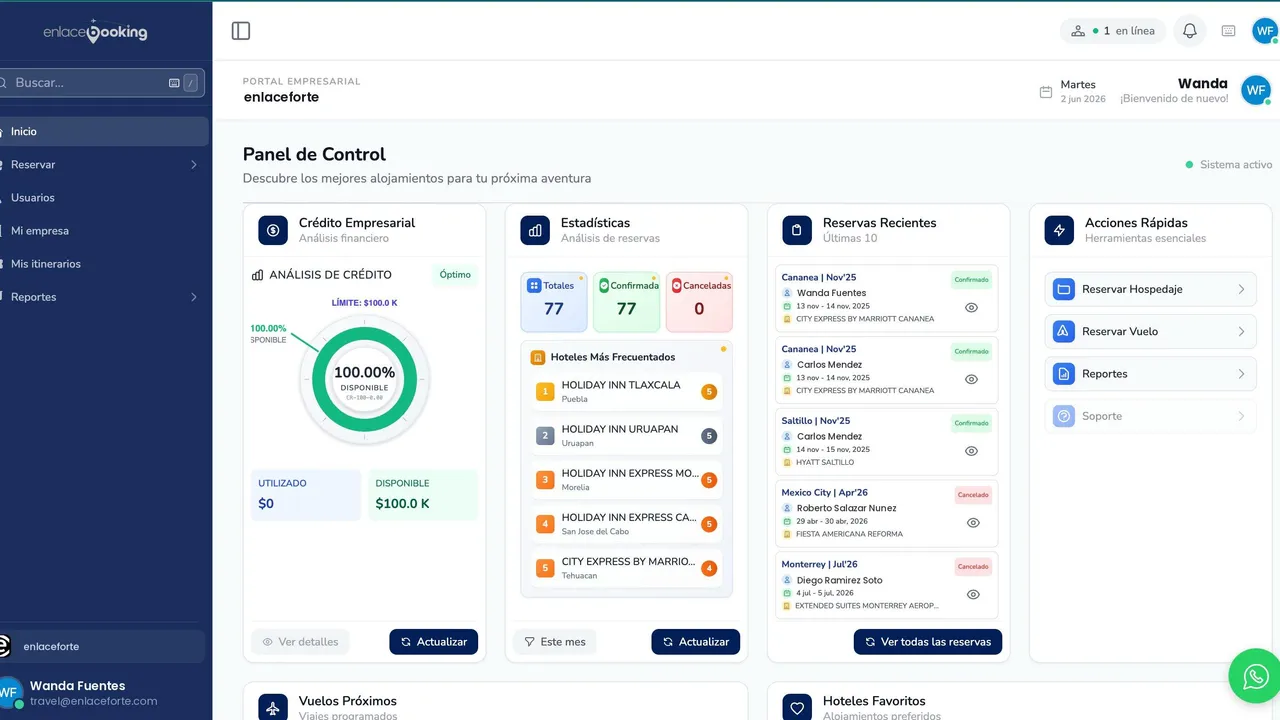Click the Crédito Empresarial dollar icon
The width and height of the screenshot is (1280, 720).
tap(273, 230)
